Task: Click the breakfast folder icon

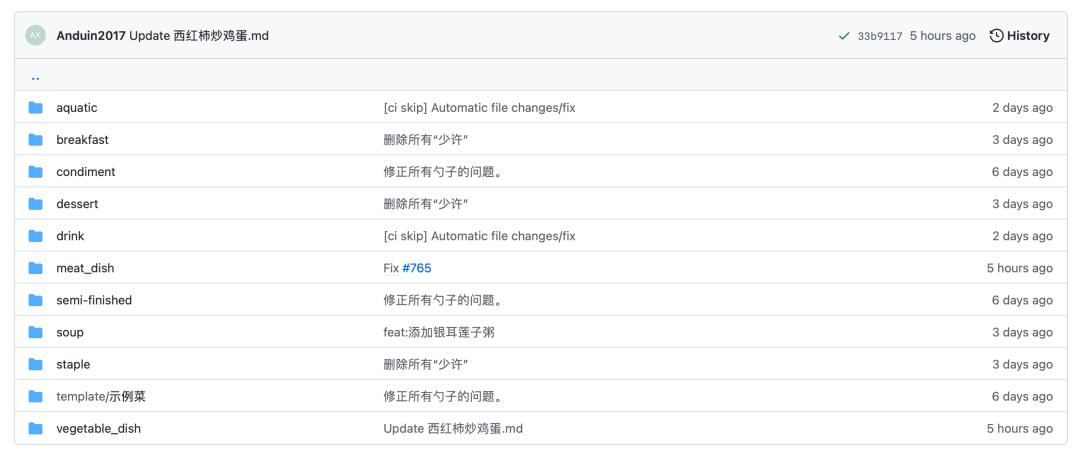Action: pos(35,140)
